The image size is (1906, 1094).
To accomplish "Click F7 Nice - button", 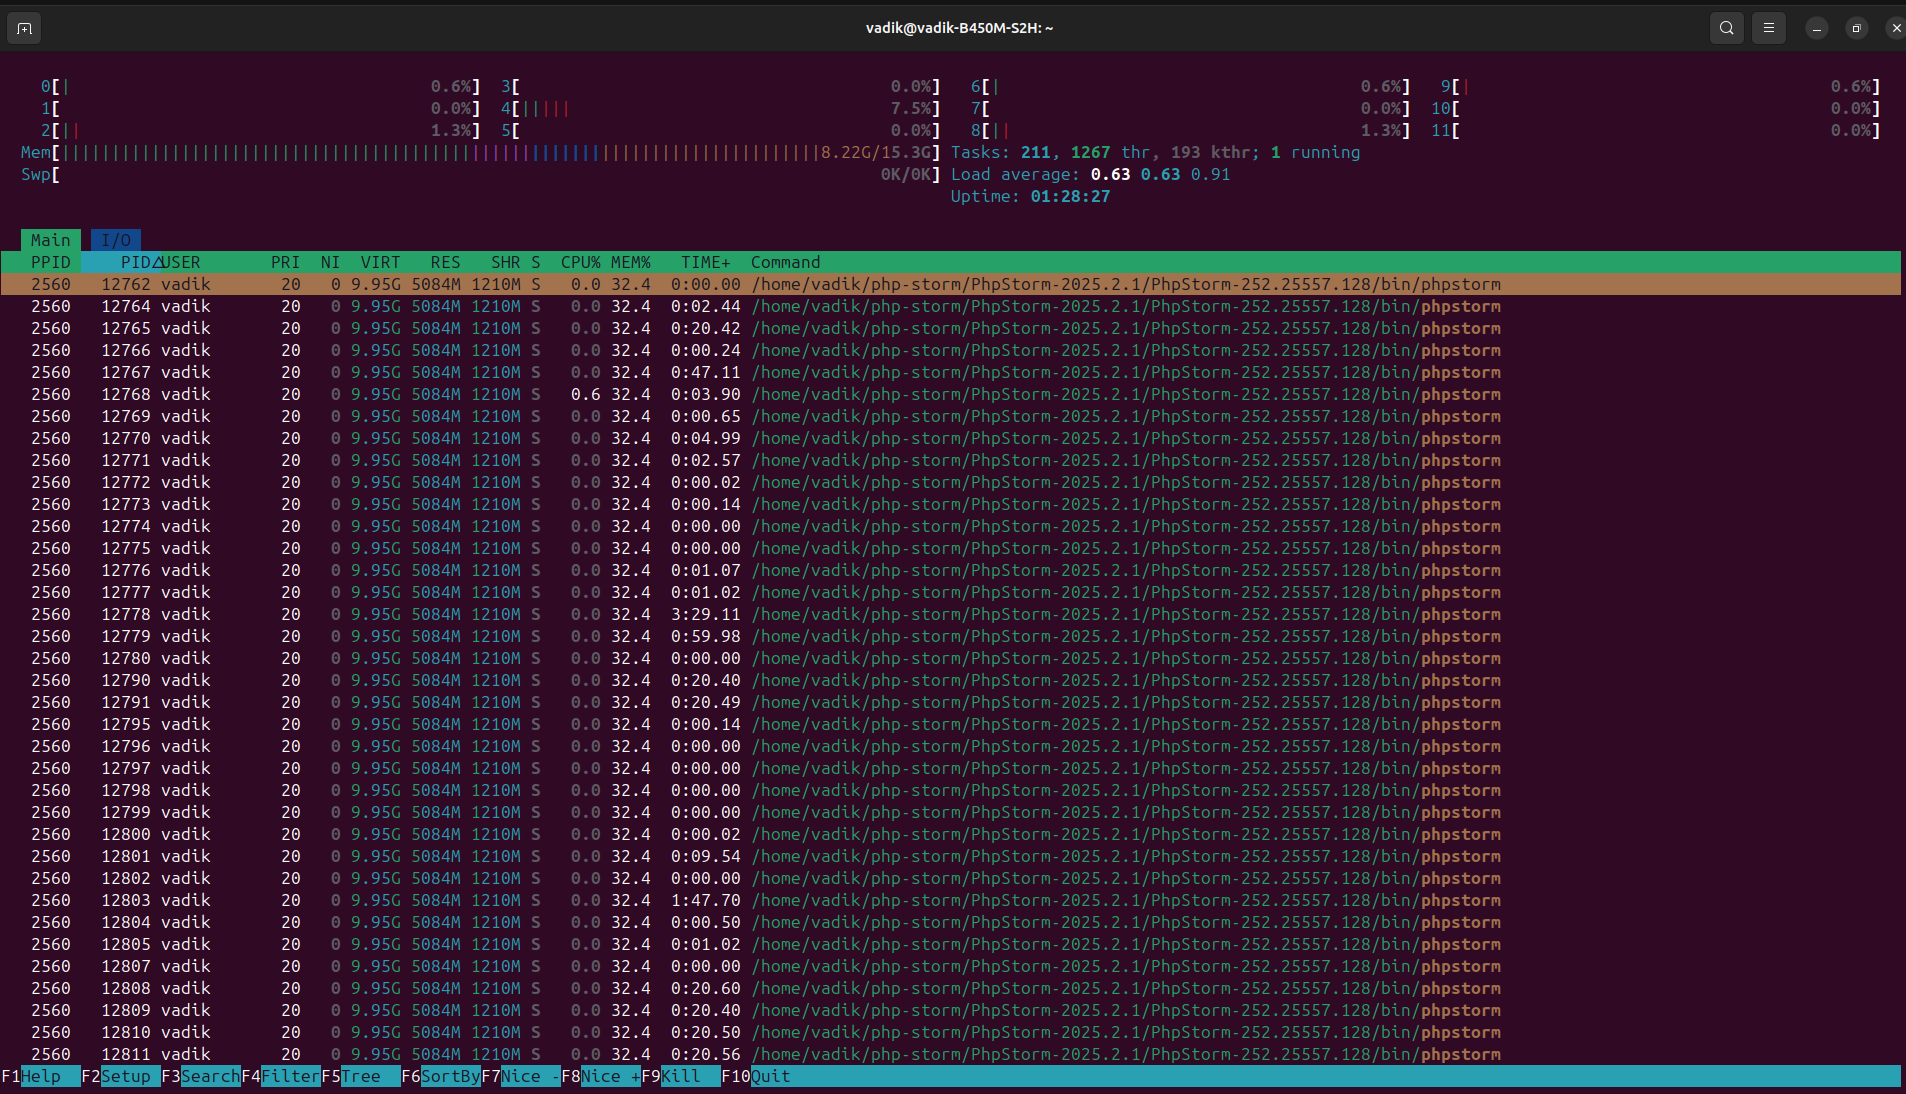I will point(521,1076).
